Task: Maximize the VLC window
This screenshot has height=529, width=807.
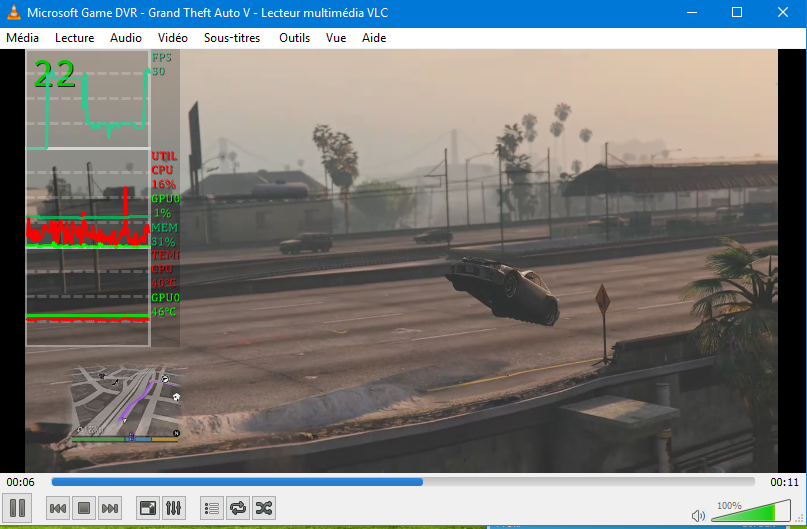Action: click(737, 12)
